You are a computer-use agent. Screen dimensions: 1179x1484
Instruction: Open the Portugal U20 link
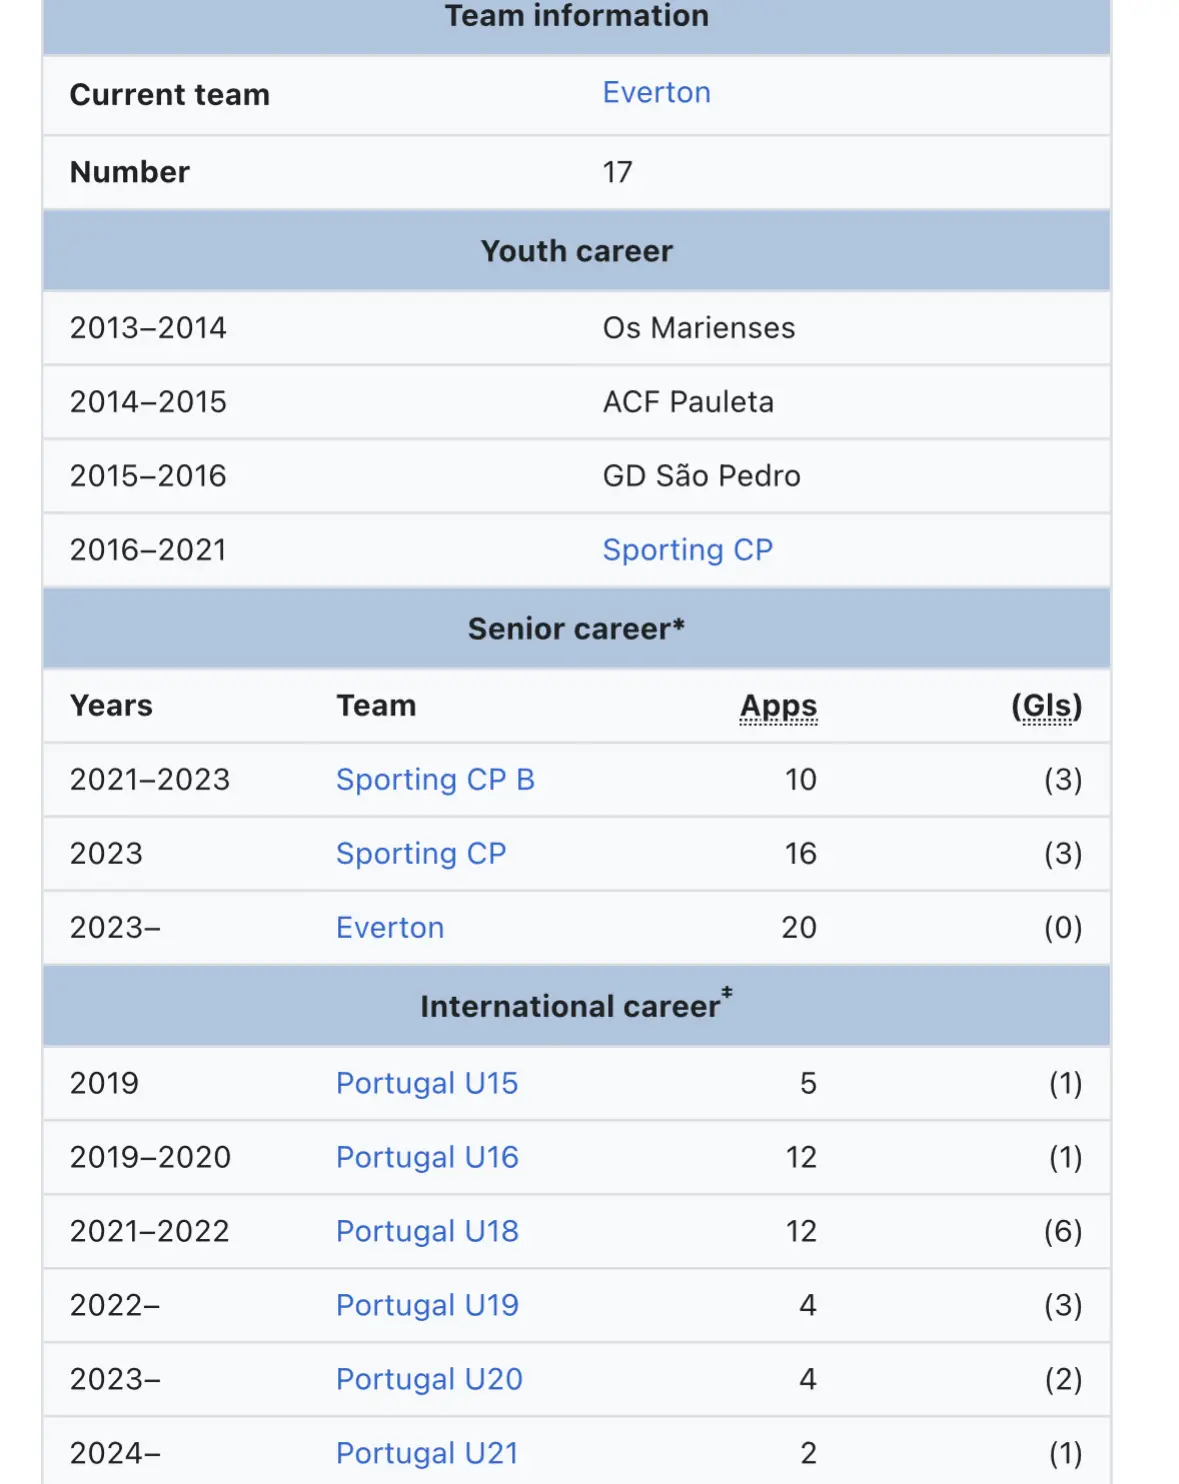point(429,1380)
